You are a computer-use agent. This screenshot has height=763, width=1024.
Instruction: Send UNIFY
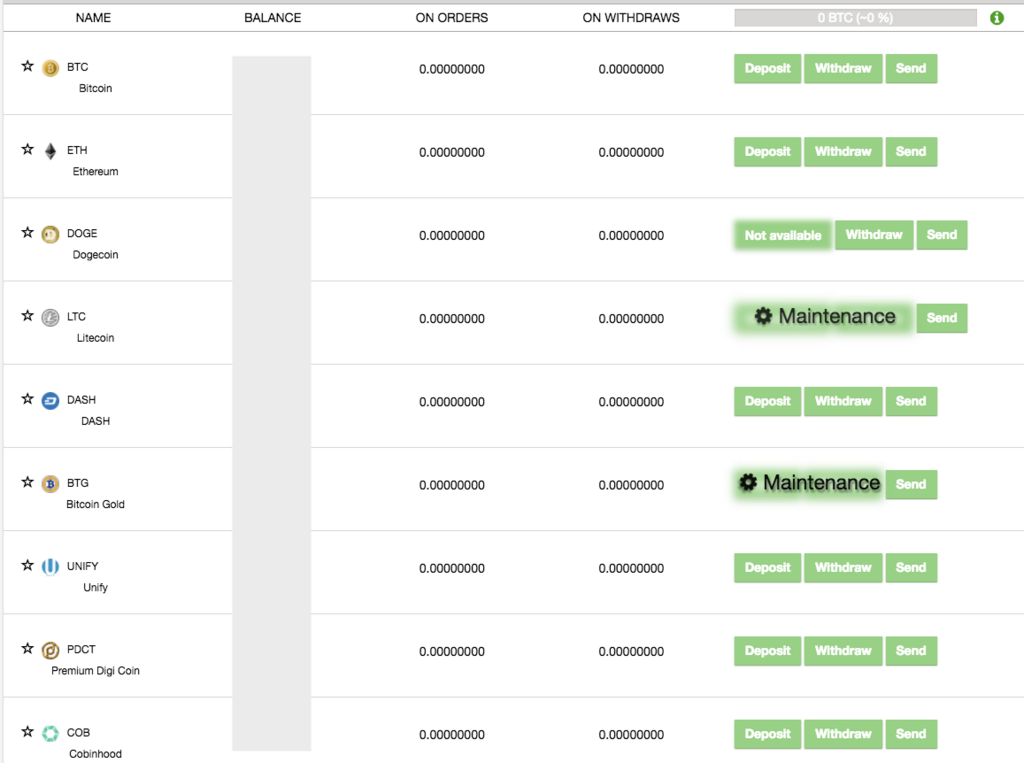(911, 568)
